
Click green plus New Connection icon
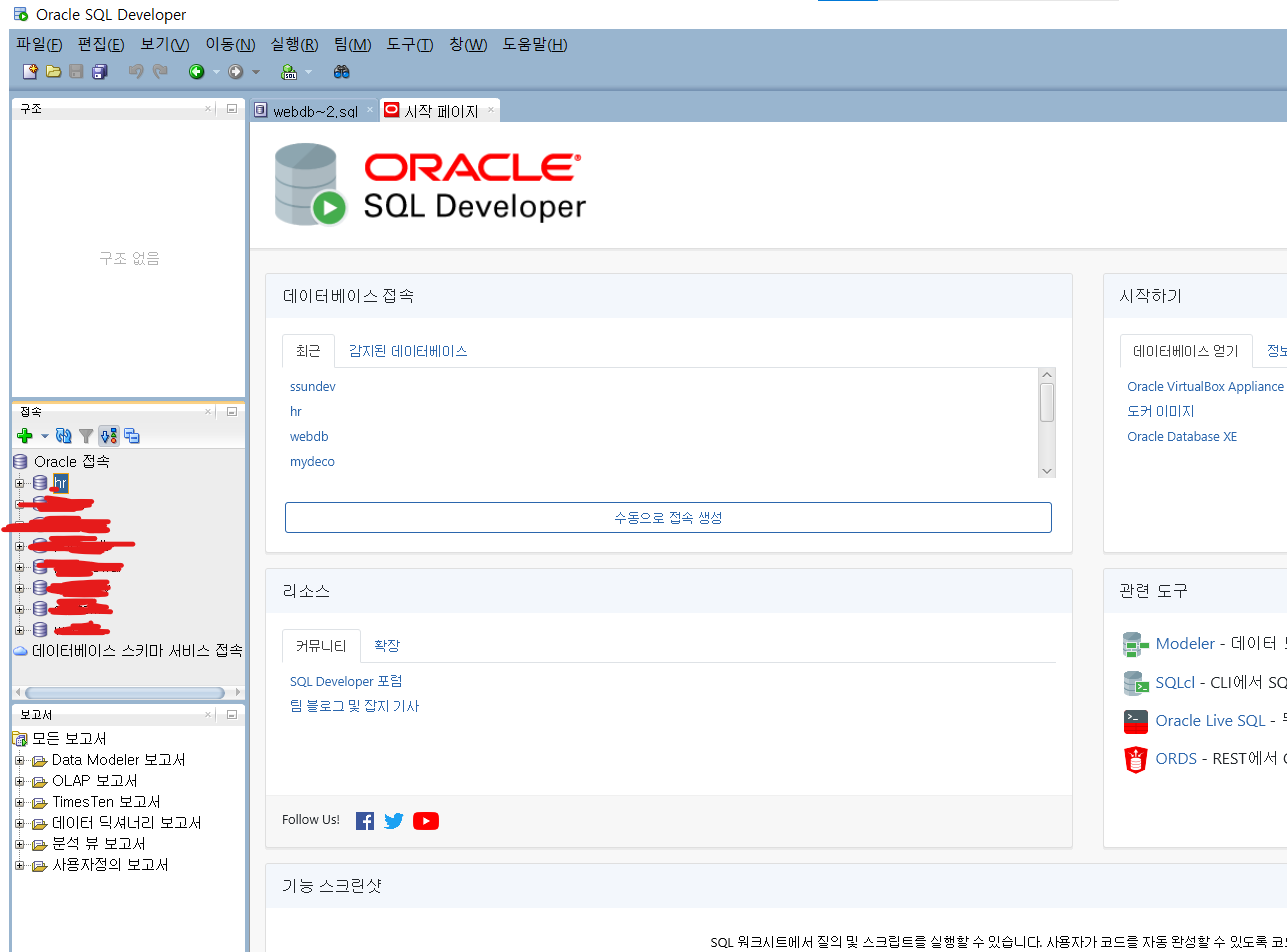26,436
